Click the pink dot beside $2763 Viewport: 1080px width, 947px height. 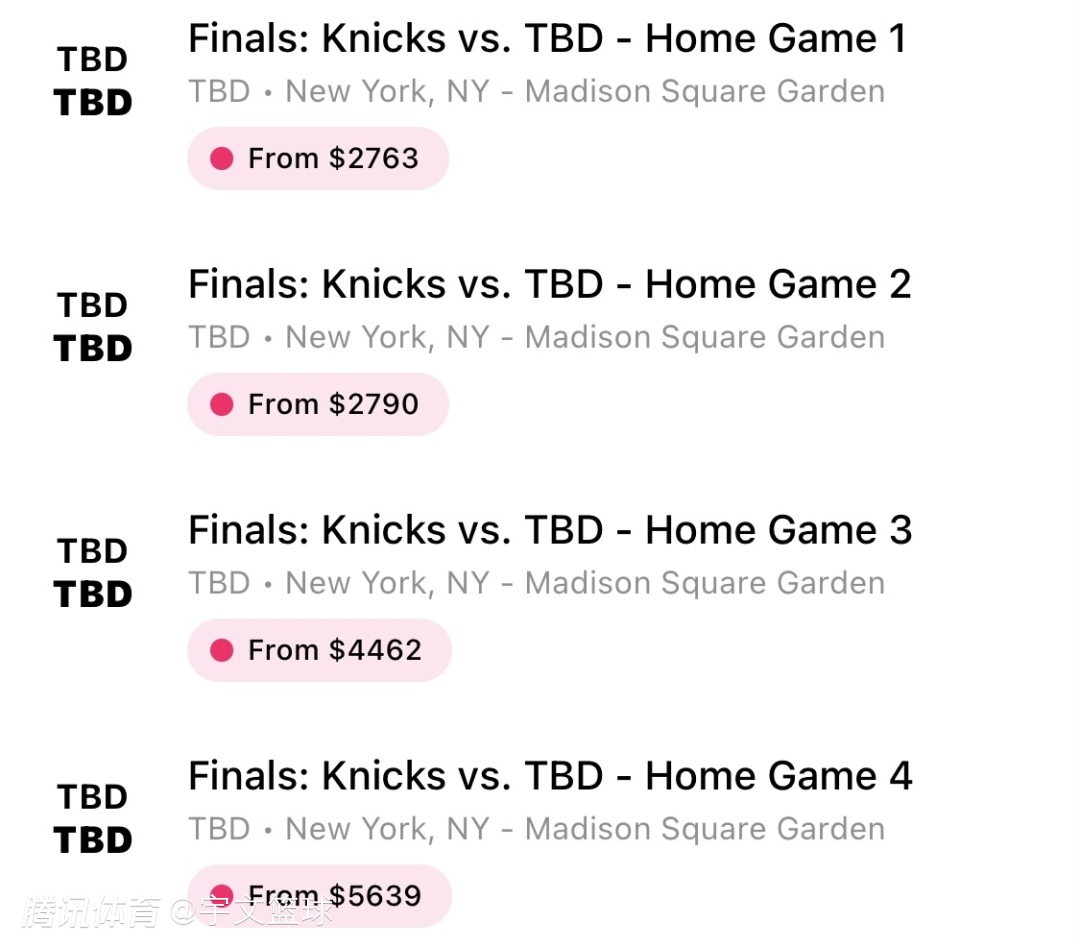[x=222, y=158]
